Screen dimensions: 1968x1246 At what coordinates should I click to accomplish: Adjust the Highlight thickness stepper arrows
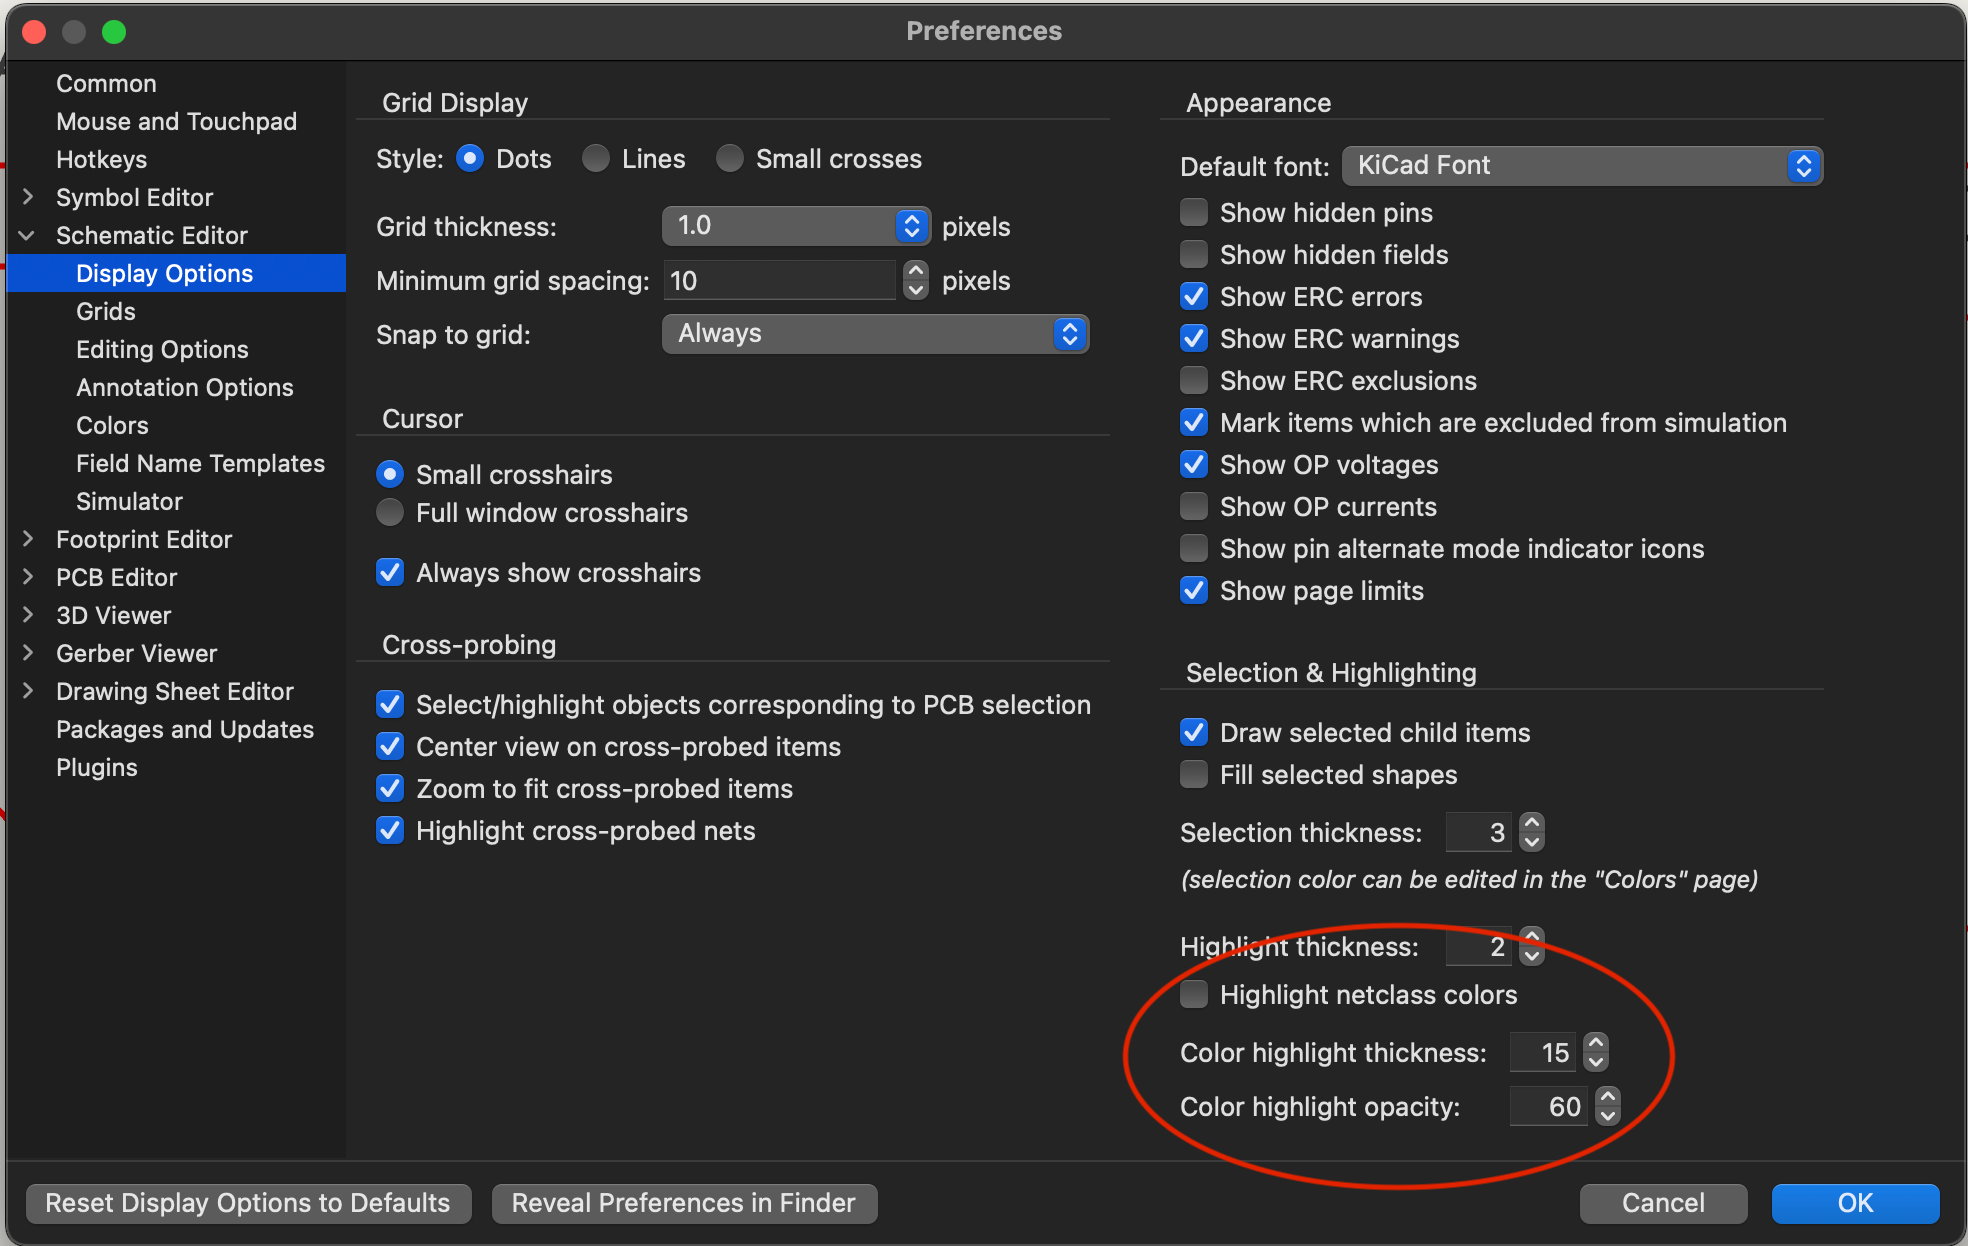[1531, 946]
